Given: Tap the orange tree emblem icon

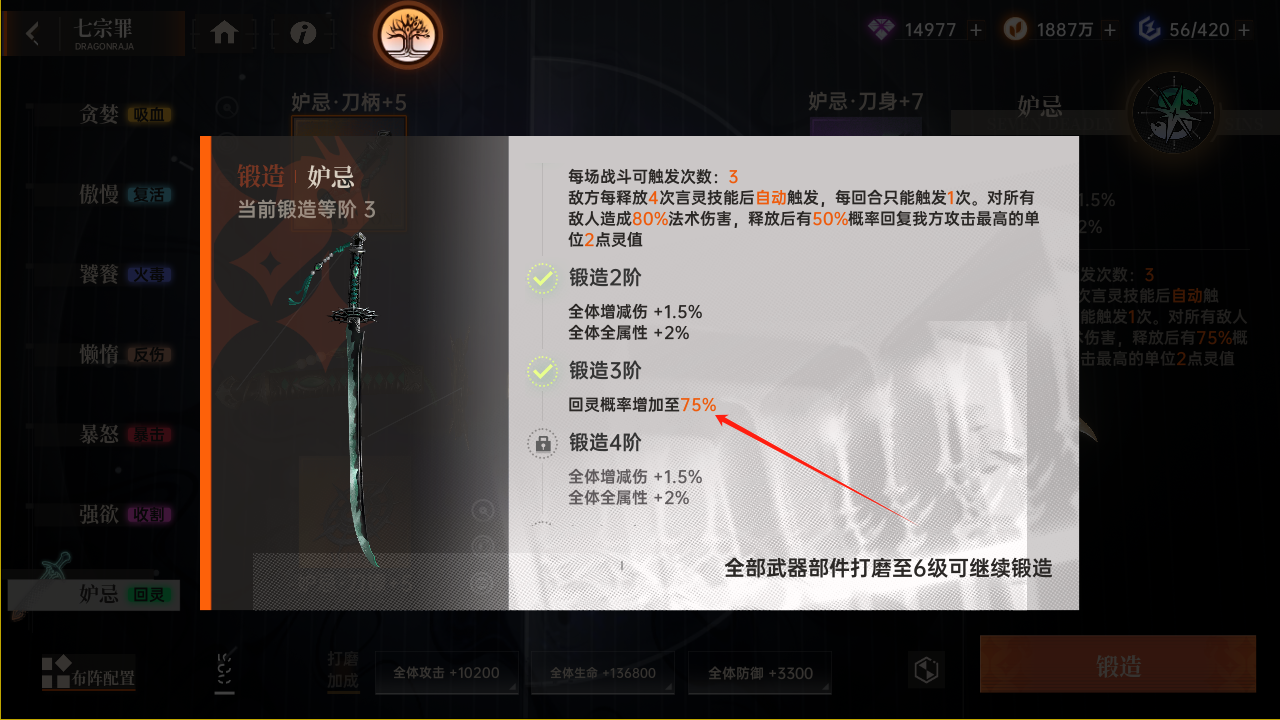Looking at the screenshot, I should (x=408, y=35).
